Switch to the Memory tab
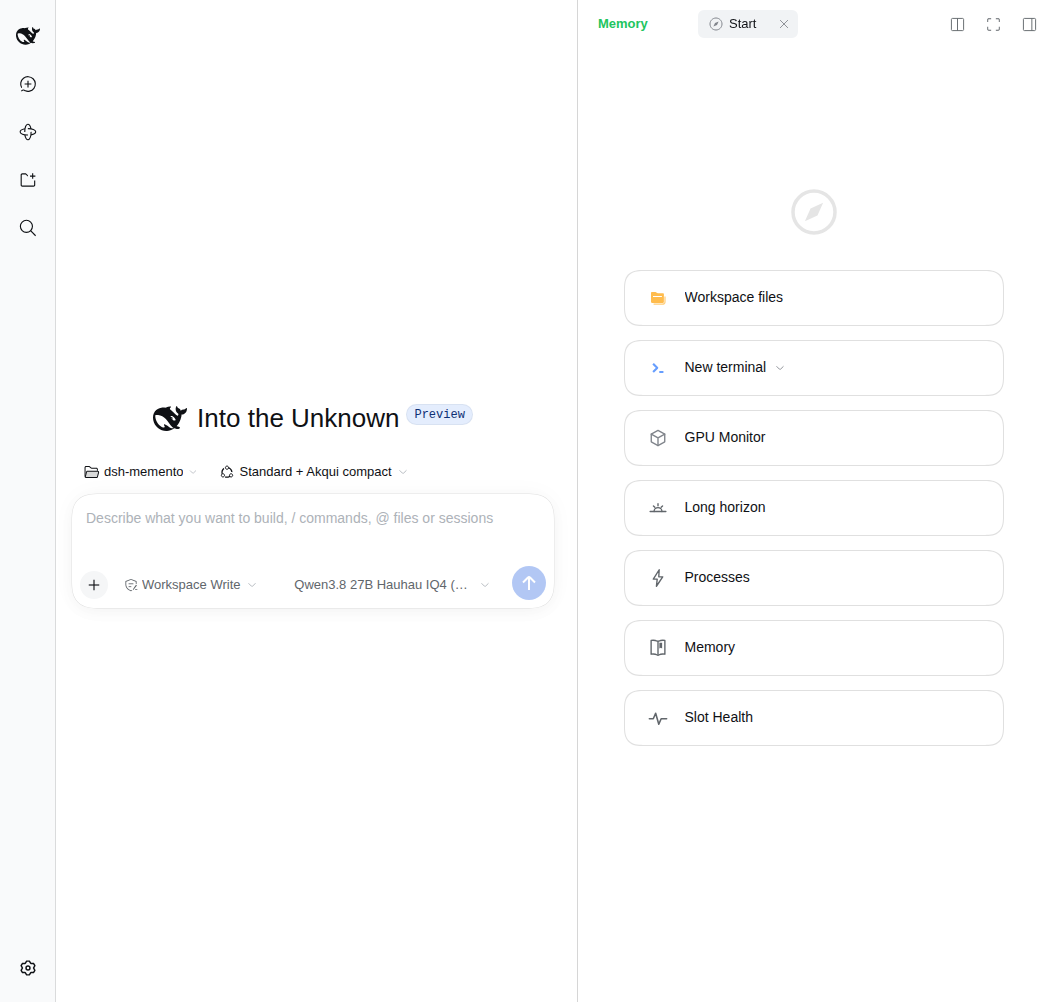The image size is (1049, 1002). tap(622, 24)
